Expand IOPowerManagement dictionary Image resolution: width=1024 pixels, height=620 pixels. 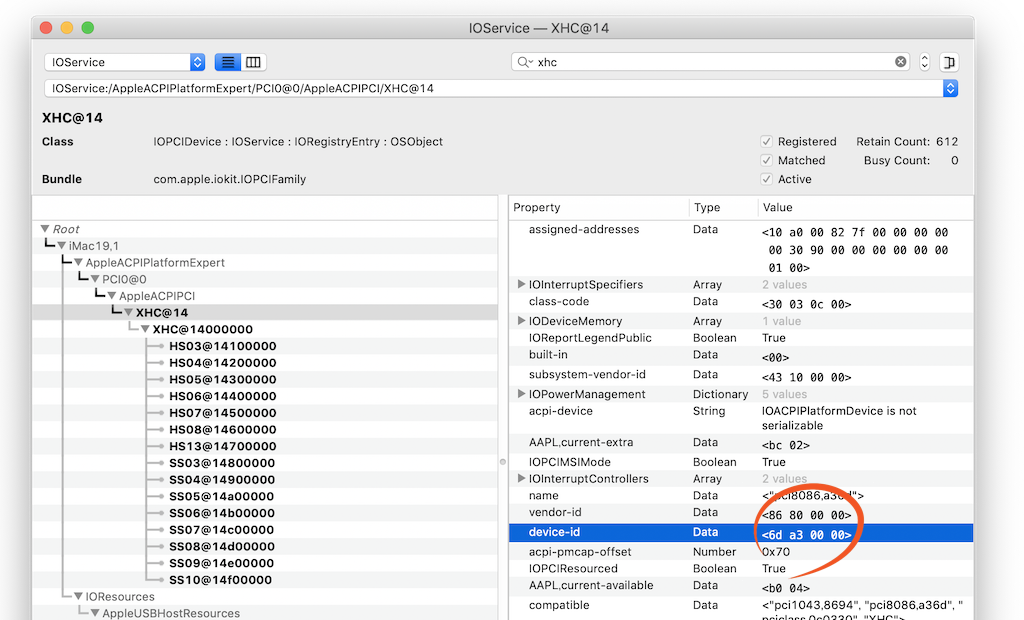coord(520,394)
